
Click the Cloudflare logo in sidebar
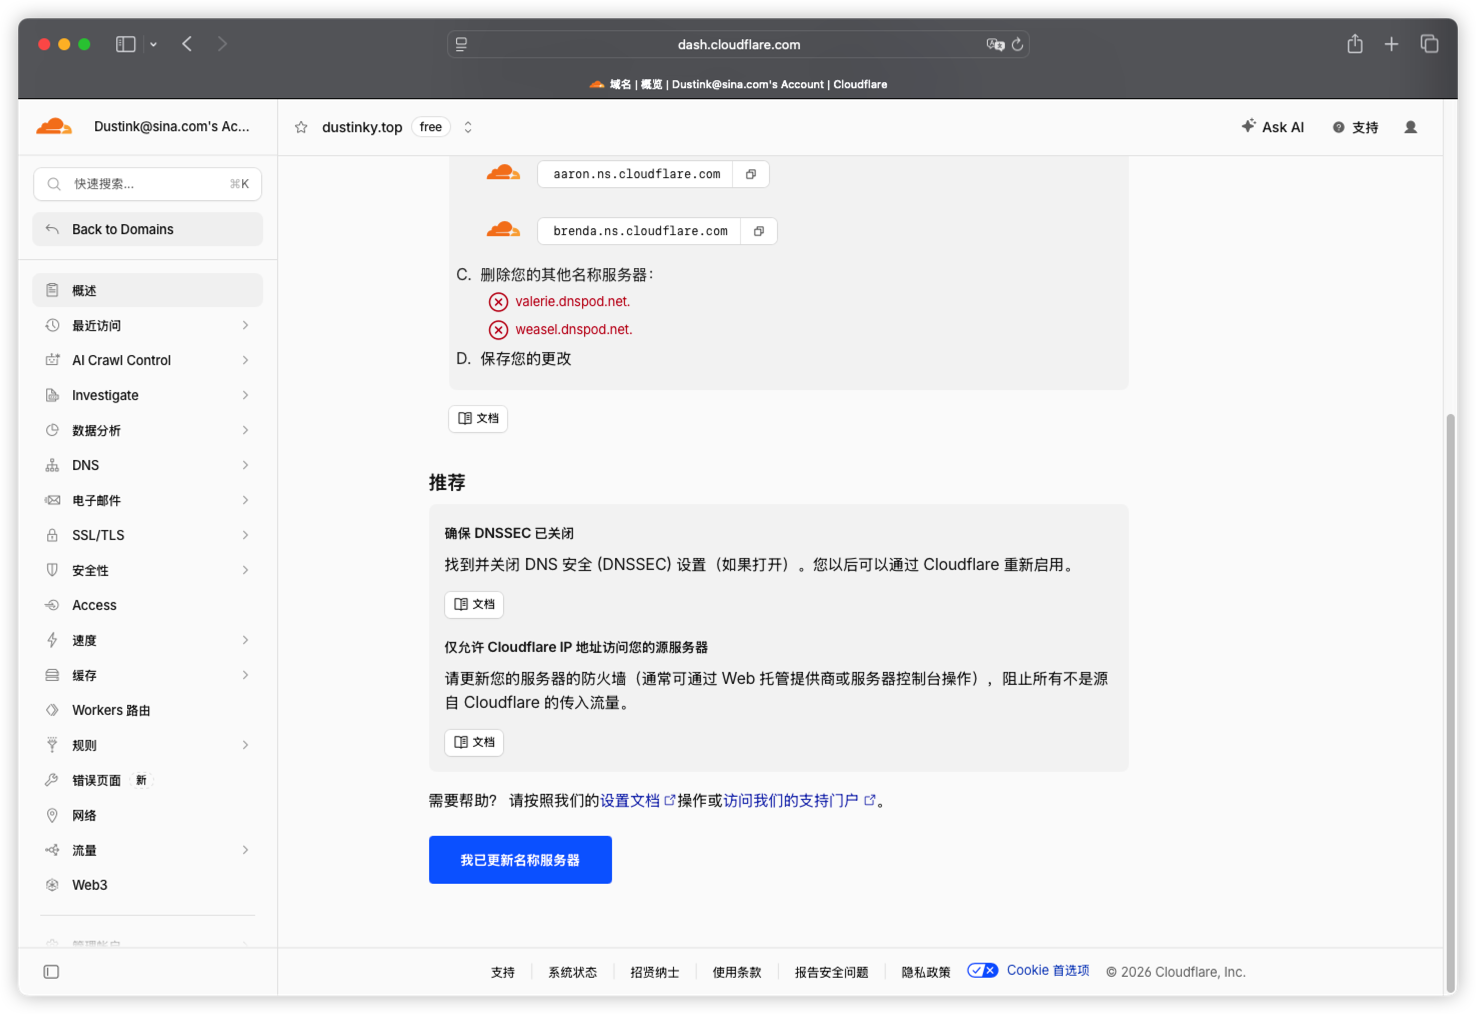coord(54,126)
